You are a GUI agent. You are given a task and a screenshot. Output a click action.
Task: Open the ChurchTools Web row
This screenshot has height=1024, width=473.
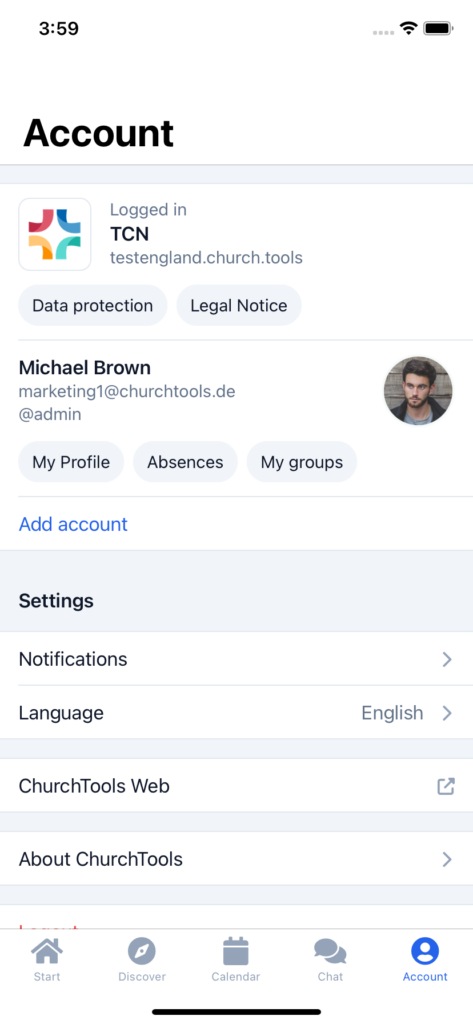(236, 786)
